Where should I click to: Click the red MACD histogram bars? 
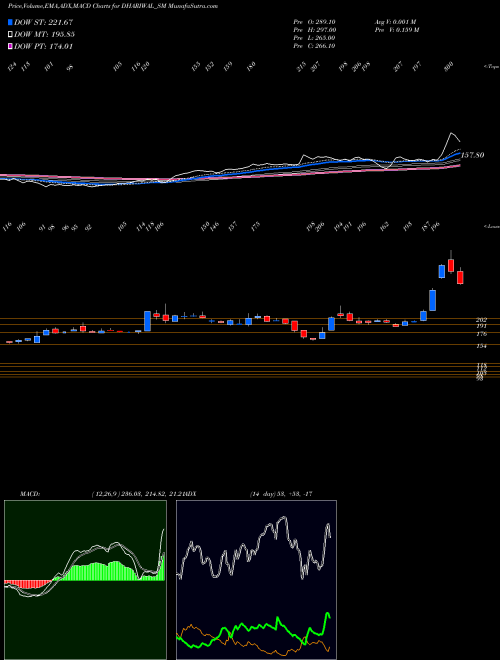(x=28, y=584)
